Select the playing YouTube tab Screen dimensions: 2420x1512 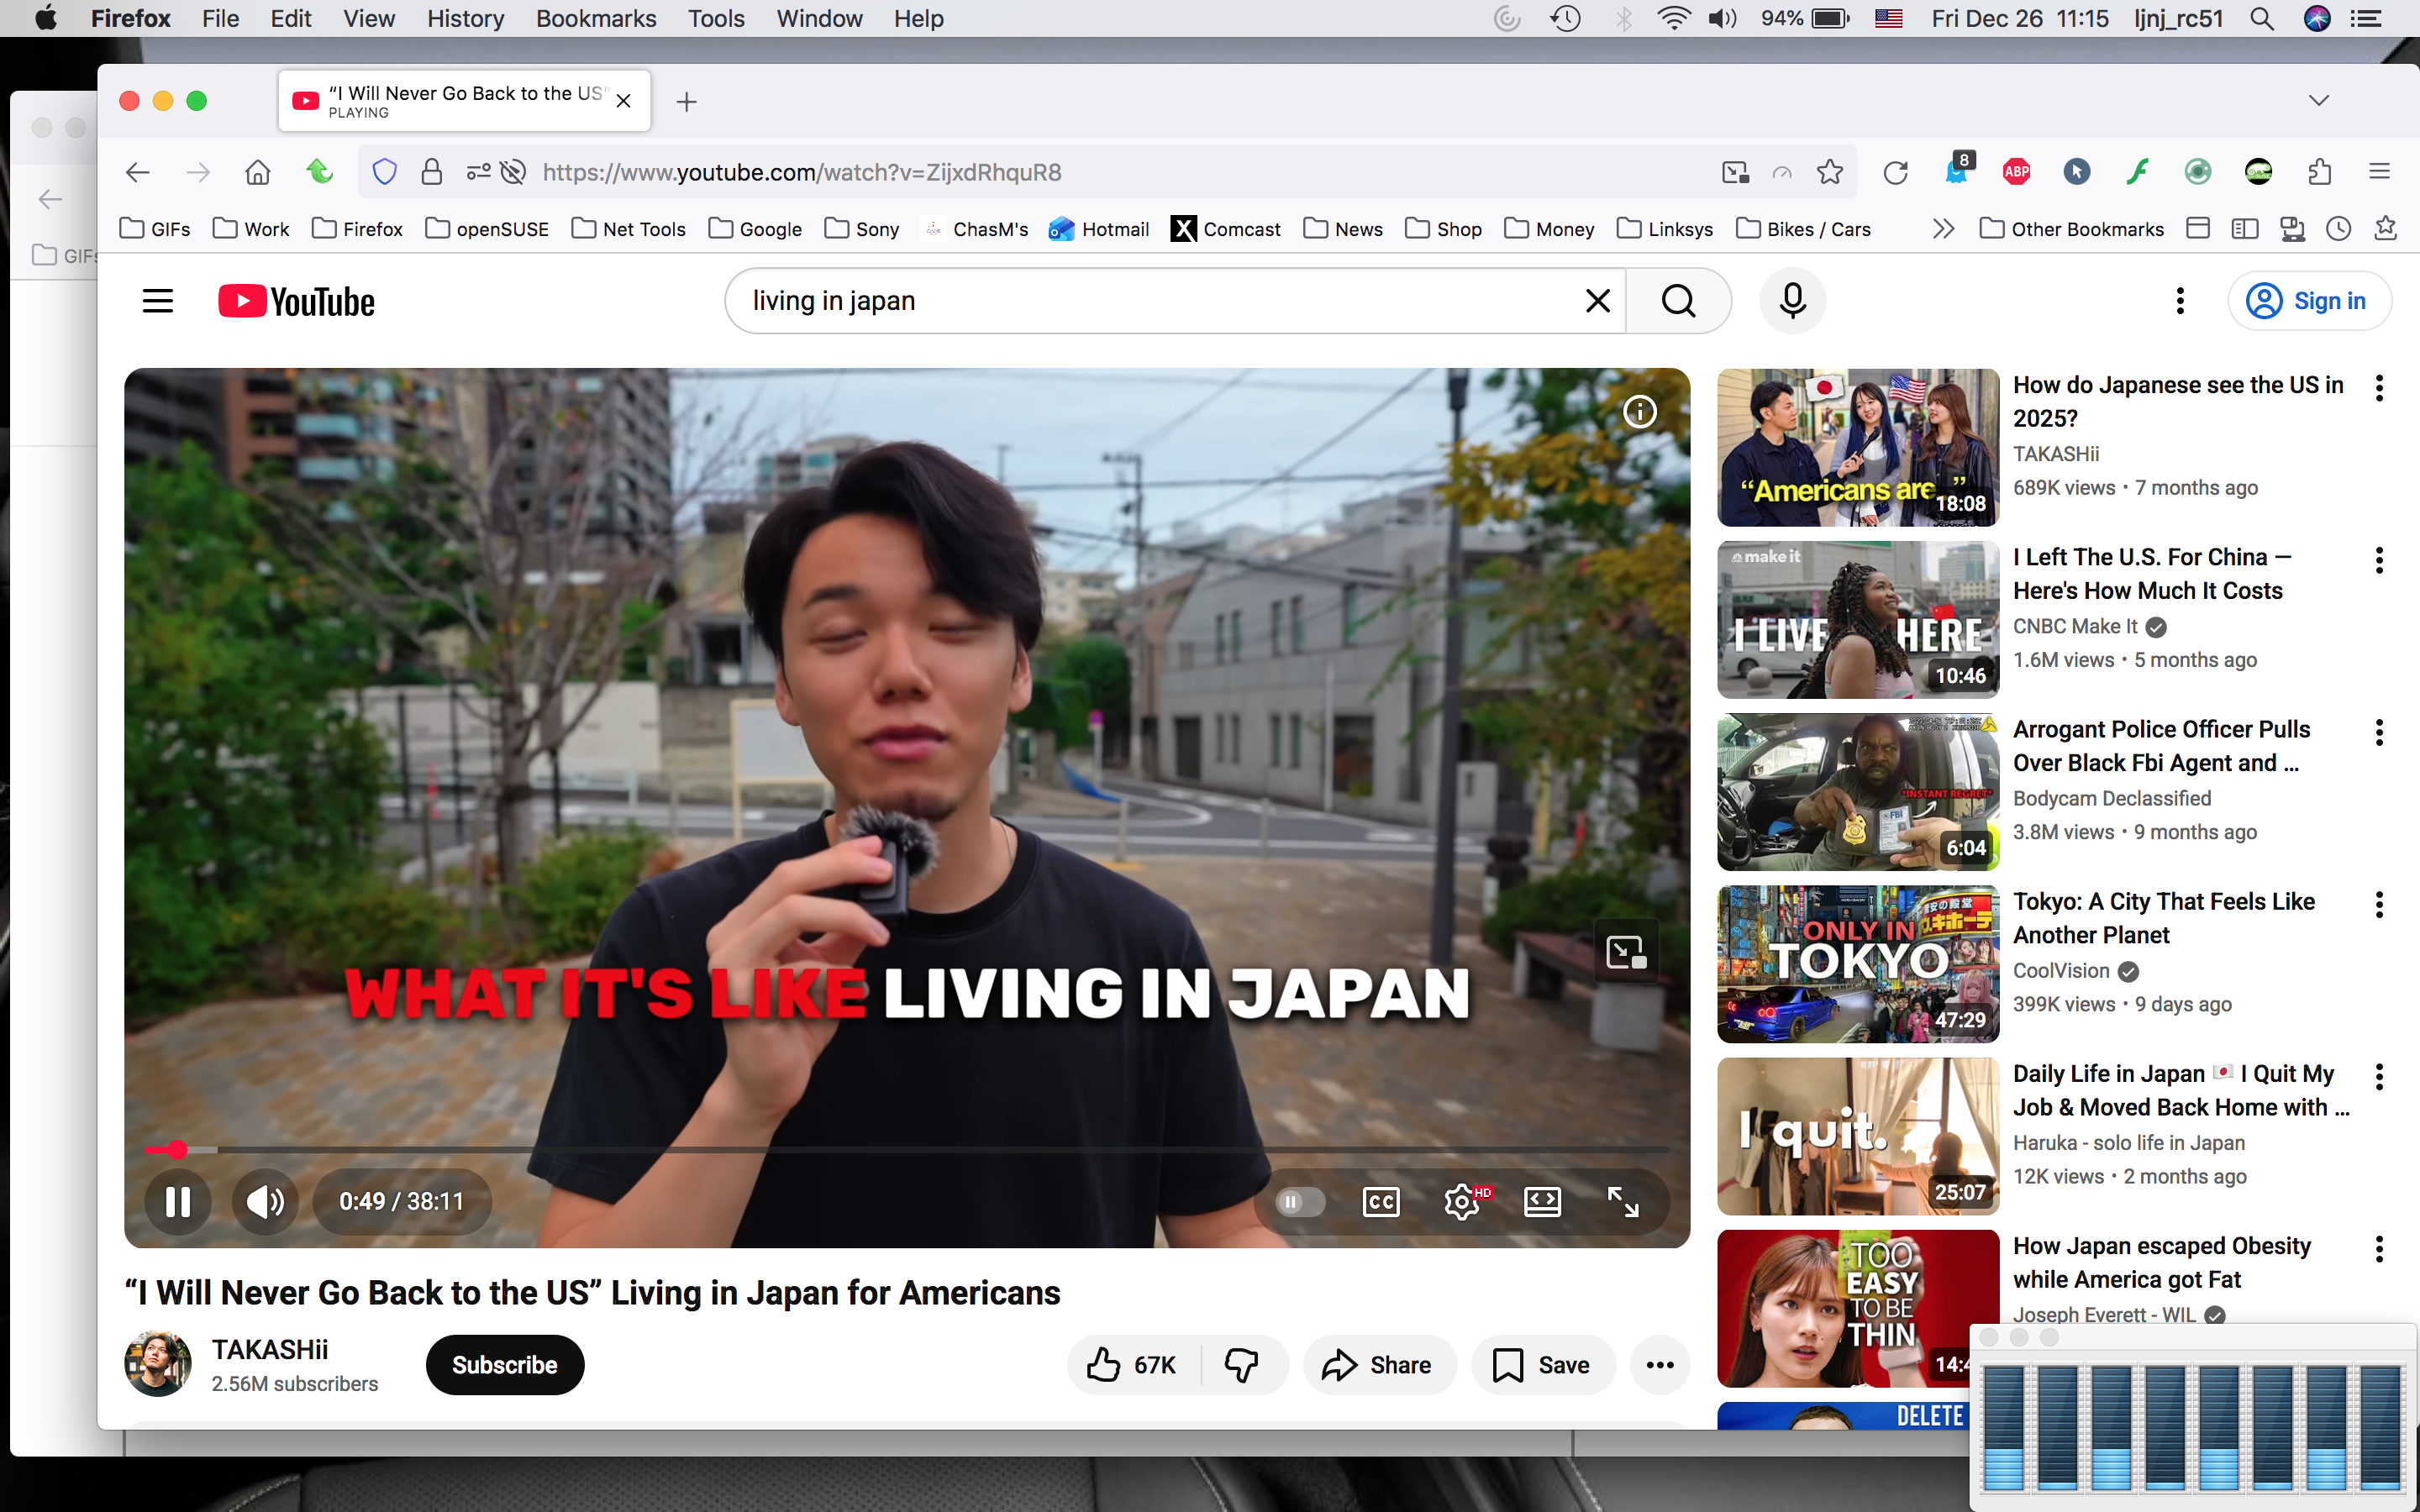coord(450,100)
